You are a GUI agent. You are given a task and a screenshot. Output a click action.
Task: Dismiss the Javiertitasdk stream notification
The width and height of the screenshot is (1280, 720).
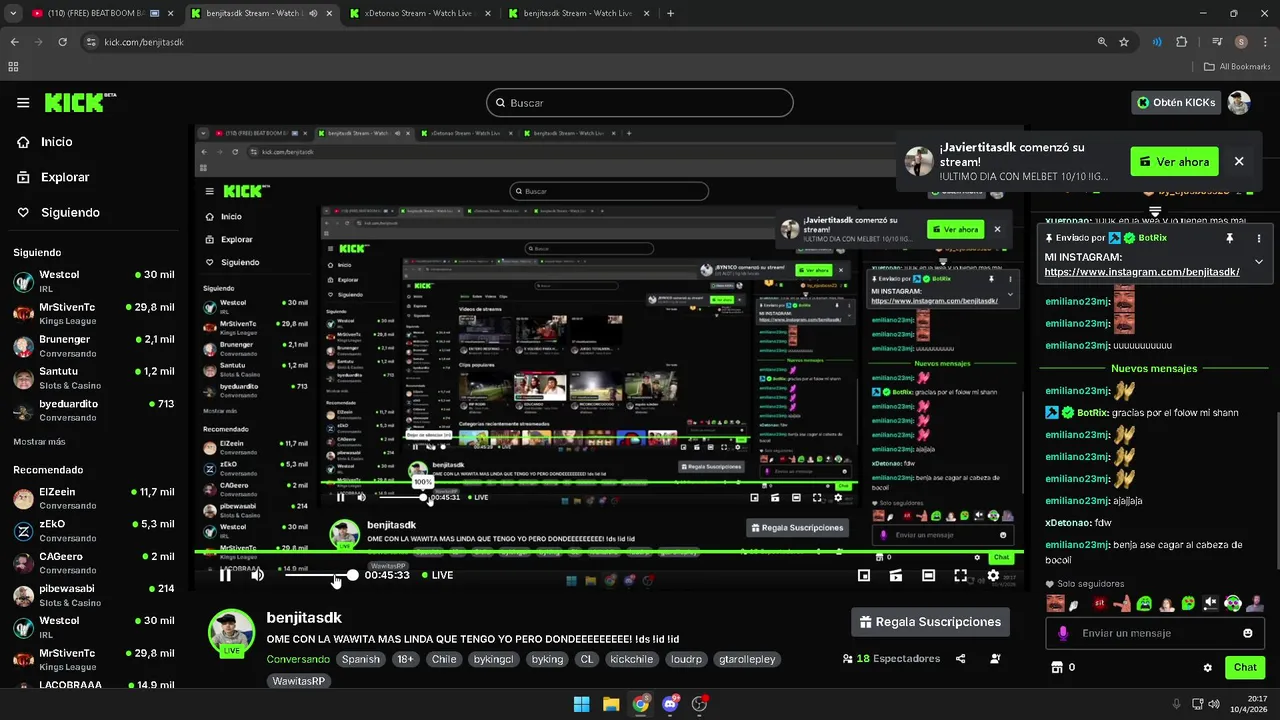[x=1239, y=161]
